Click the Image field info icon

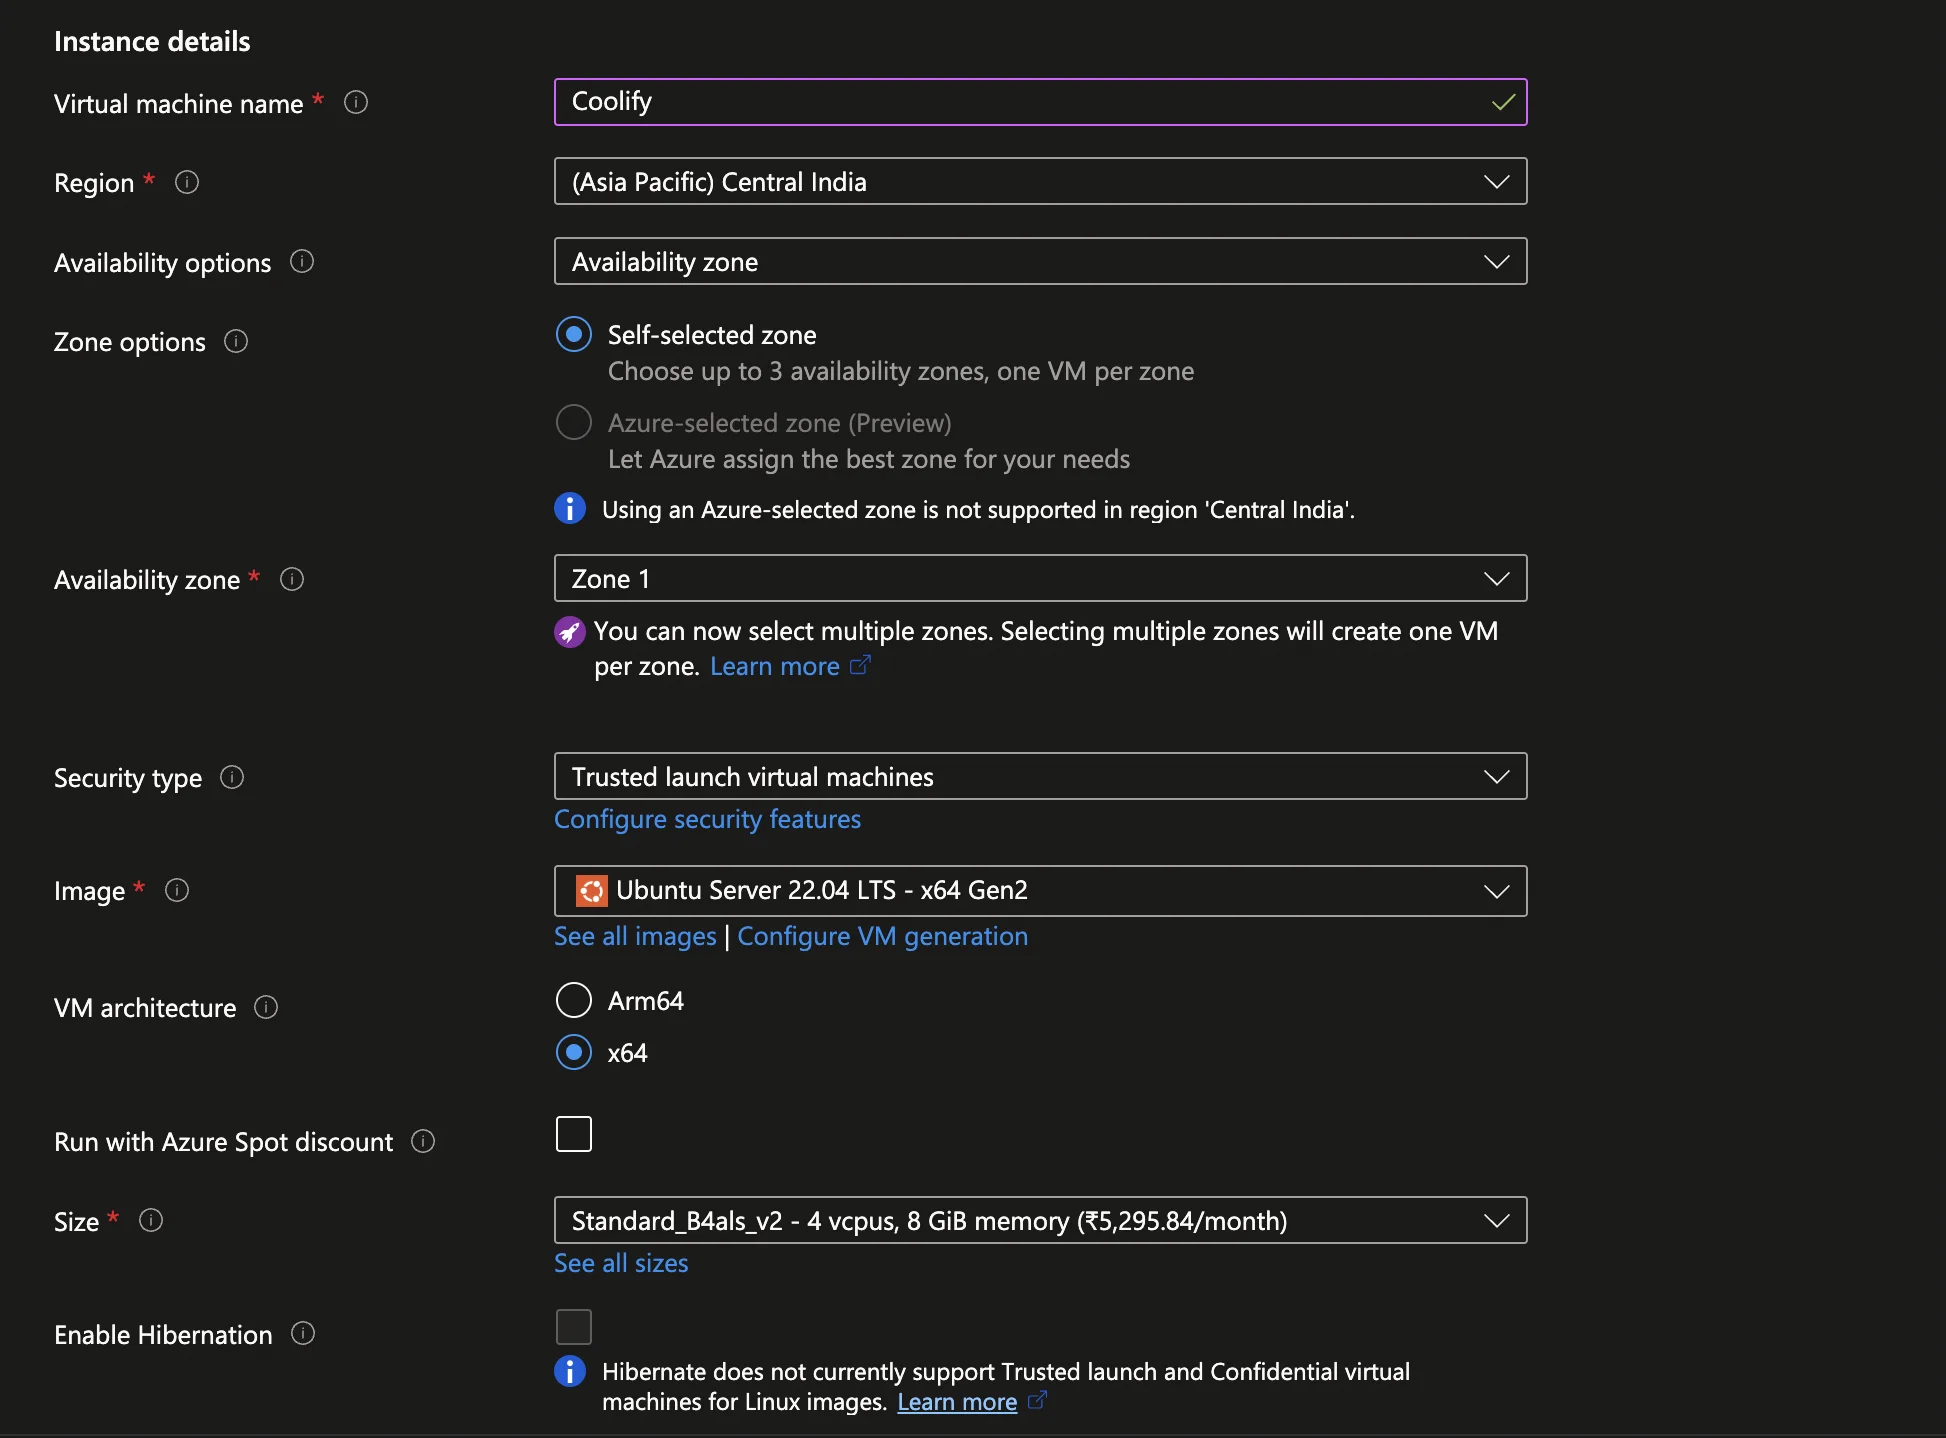[x=177, y=891]
